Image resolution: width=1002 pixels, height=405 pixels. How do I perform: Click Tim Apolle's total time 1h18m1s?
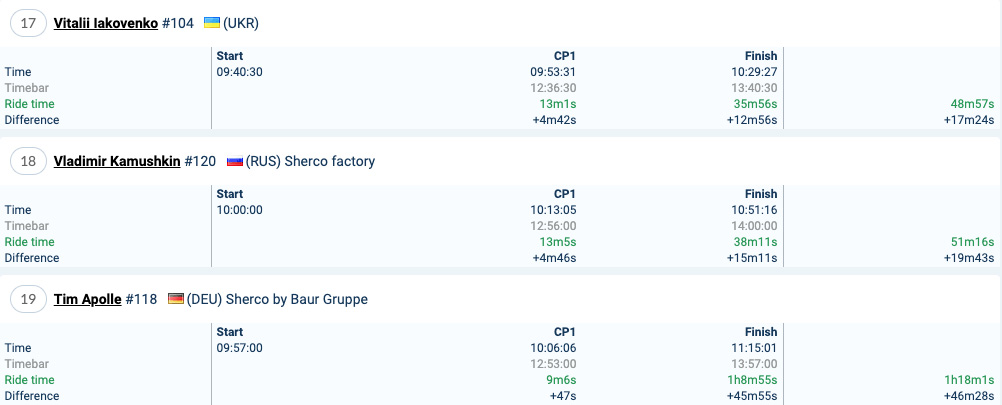pyautogui.click(x=970, y=380)
